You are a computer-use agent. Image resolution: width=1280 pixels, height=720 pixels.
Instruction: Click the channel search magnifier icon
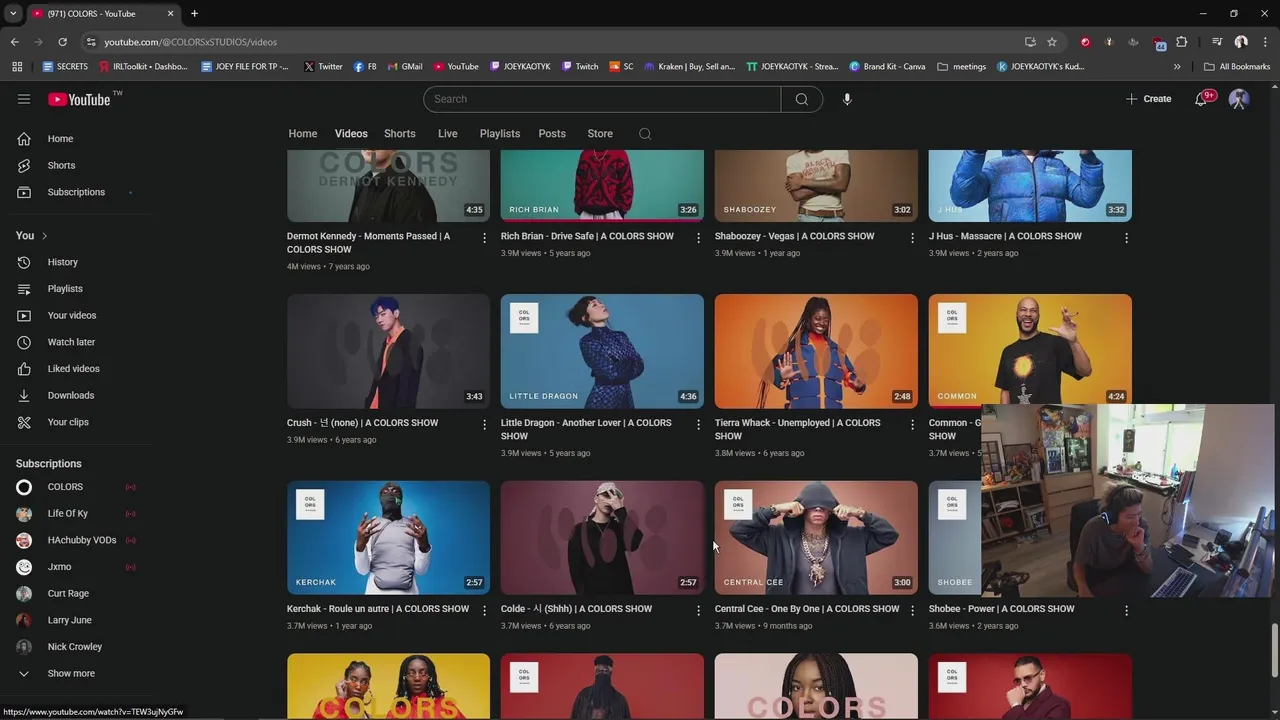point(645,134)
